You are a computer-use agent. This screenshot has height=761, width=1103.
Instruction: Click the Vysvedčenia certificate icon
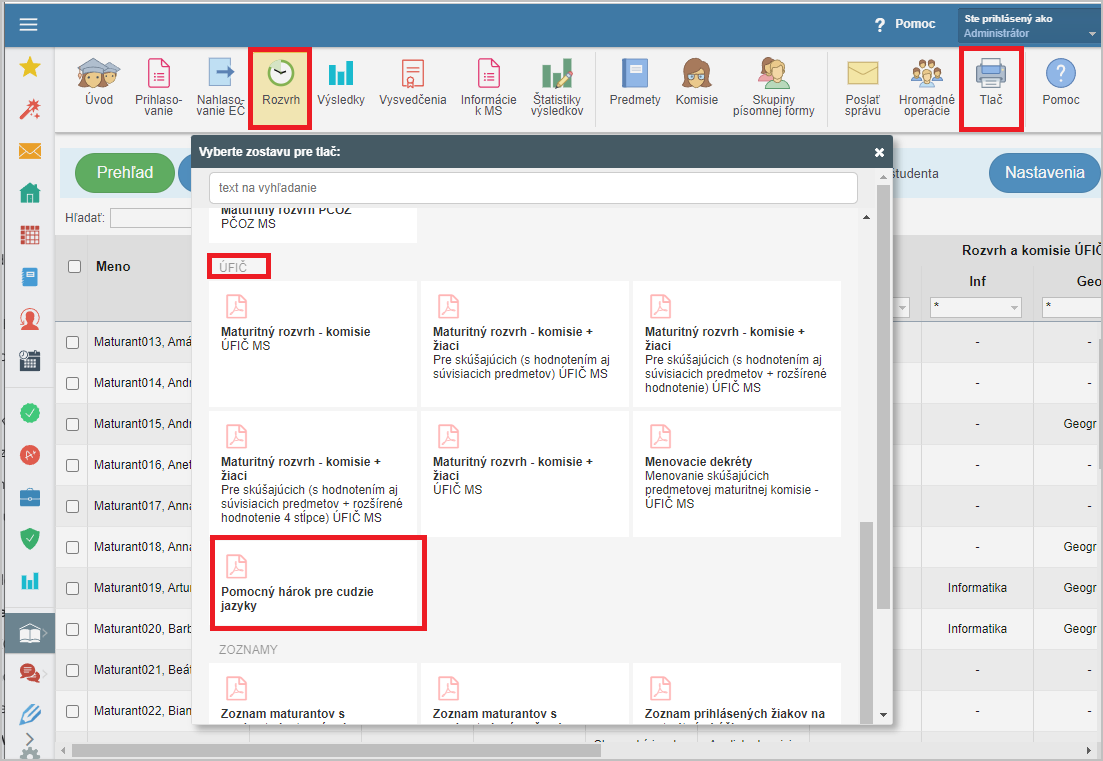(412, 76)
